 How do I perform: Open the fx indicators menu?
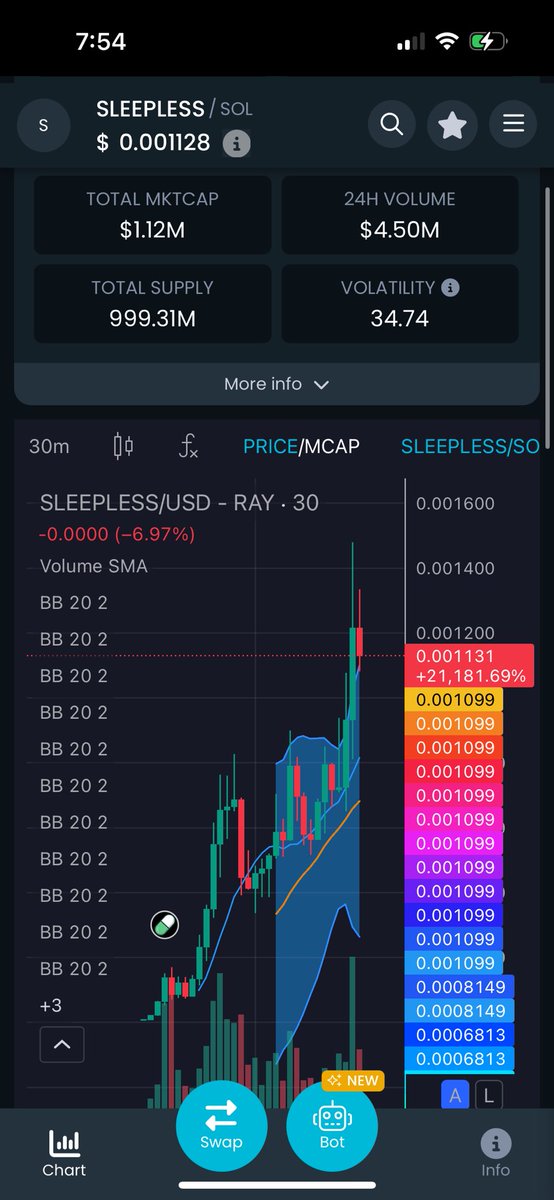tap(188, 446)
